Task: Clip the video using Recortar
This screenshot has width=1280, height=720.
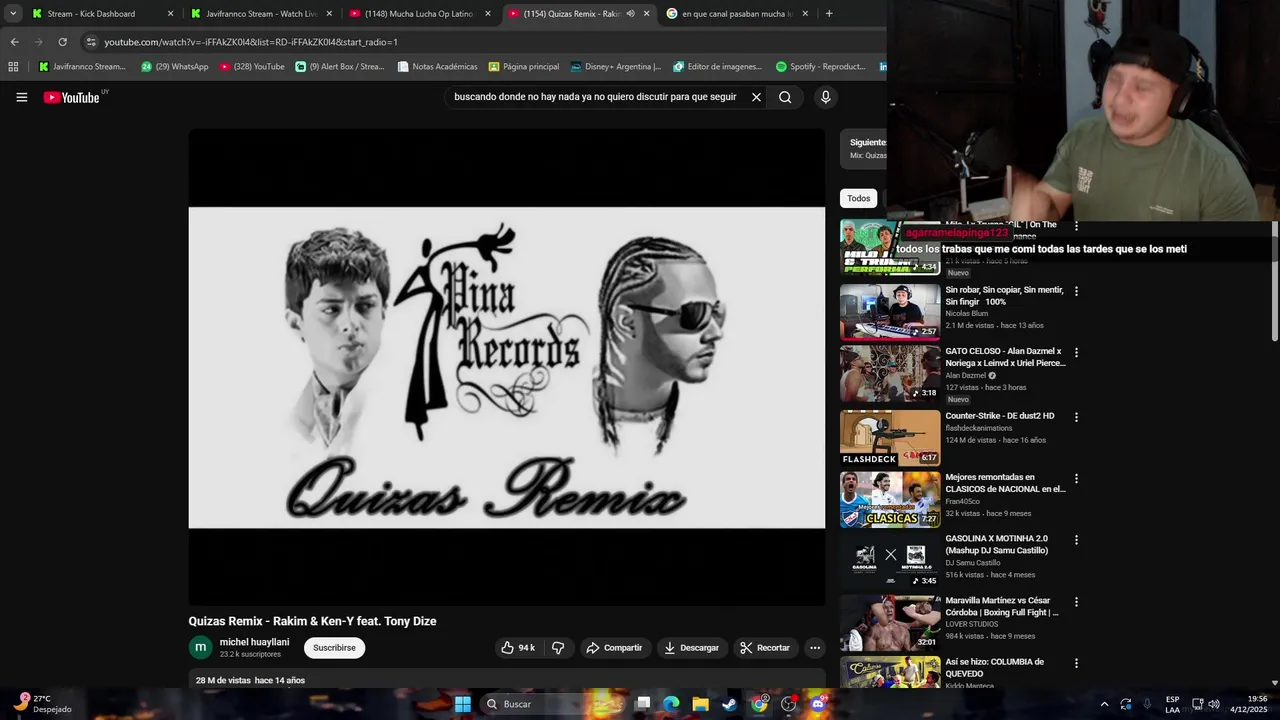Action: pyautogui.click(x=765, y=648)
